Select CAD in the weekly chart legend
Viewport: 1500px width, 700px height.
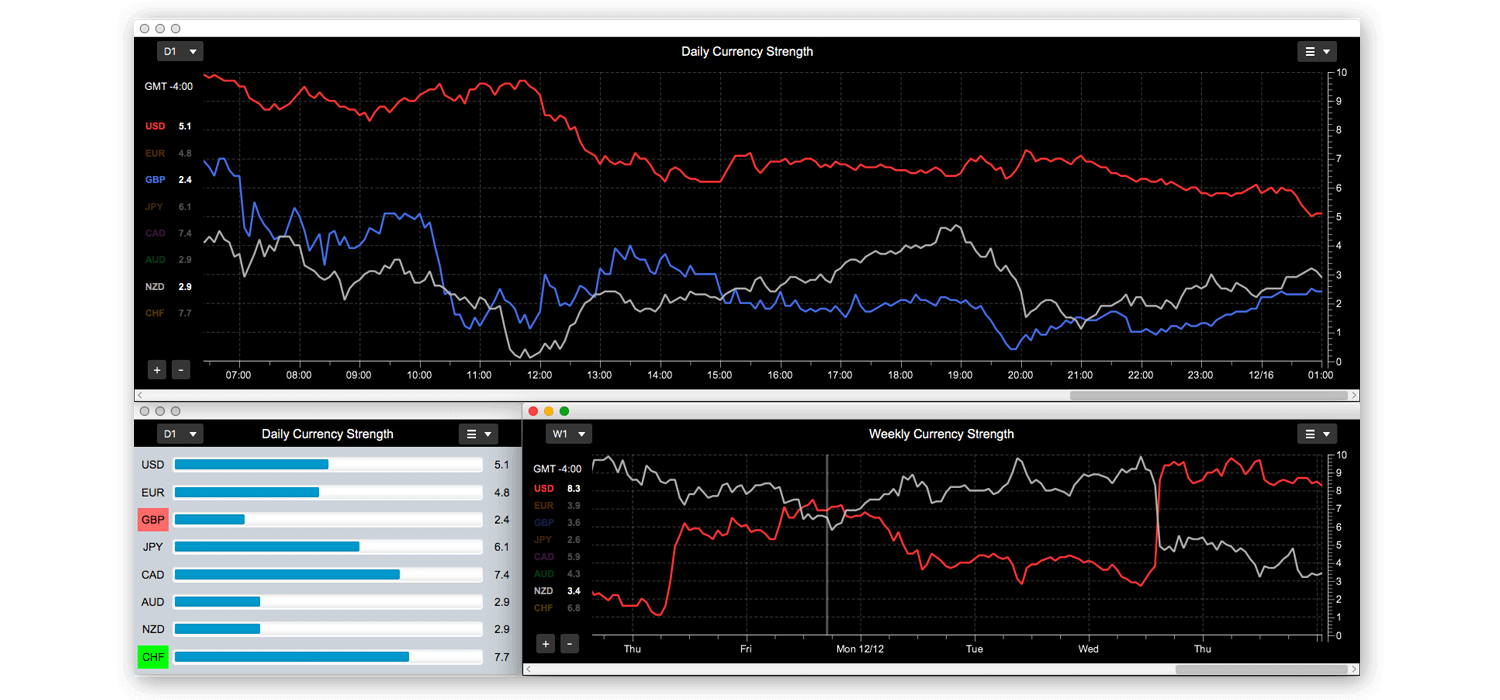(x=543, y=556)
